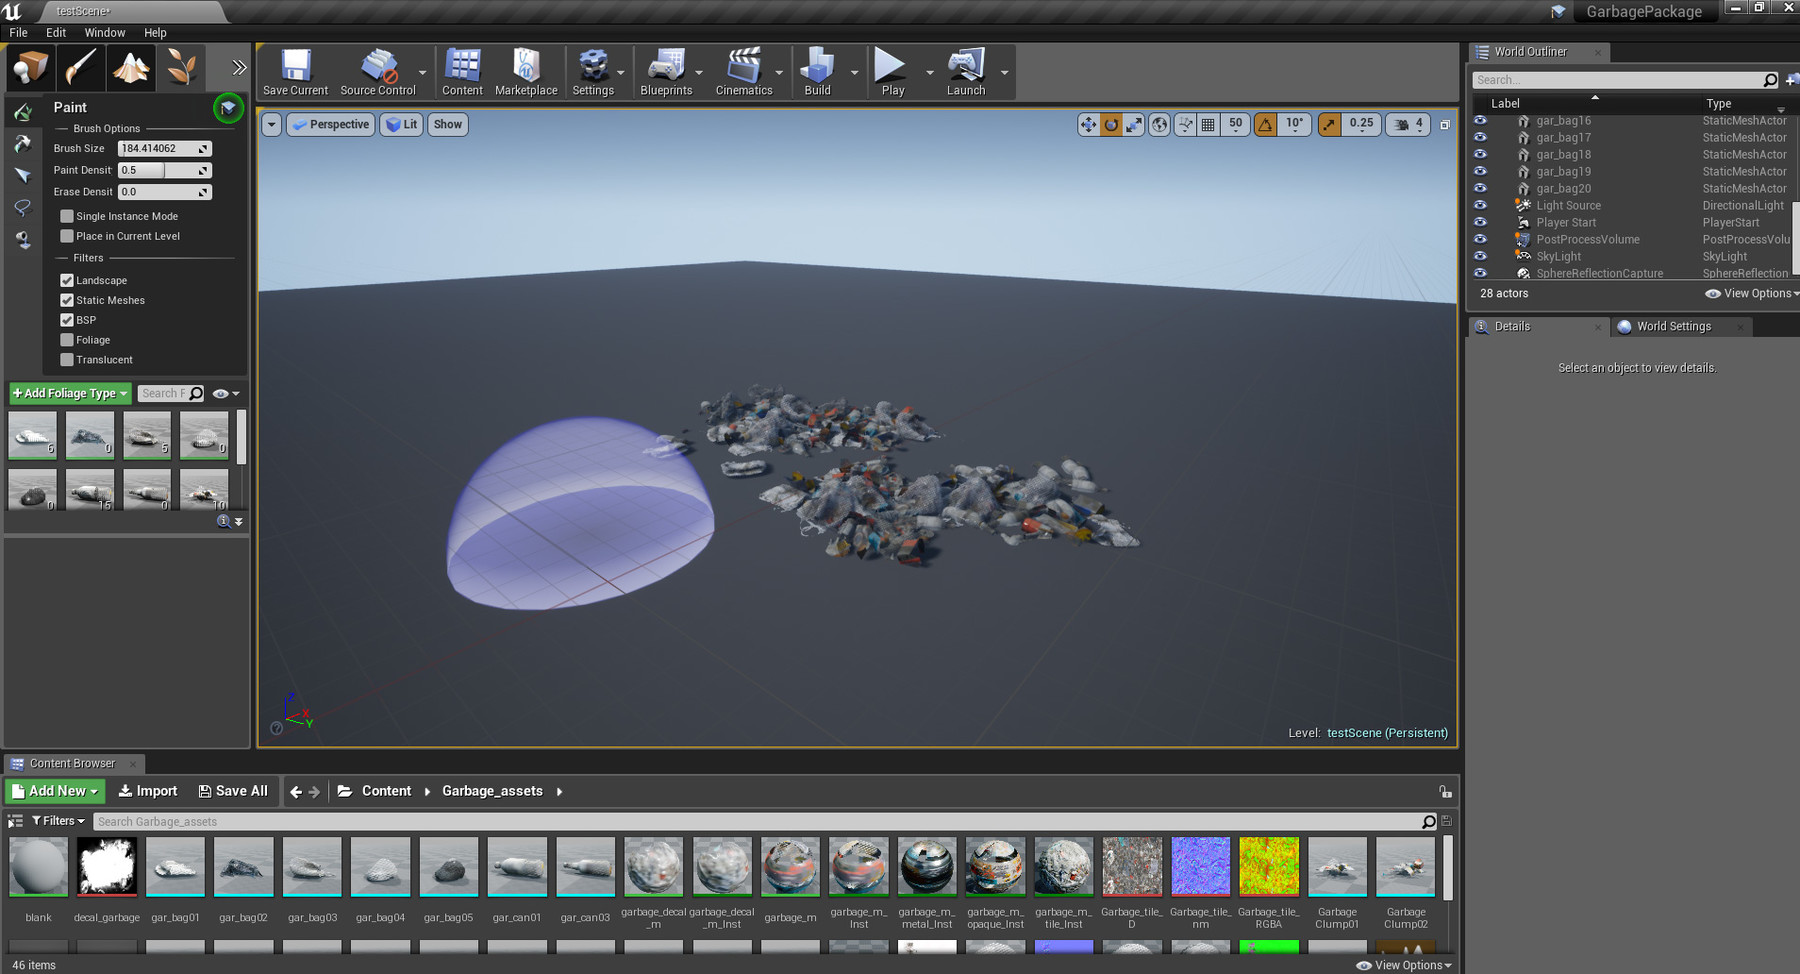Select the foliage Lasso select tool
The height and width of the screenshot is (974, 1800).
[23, 207]
